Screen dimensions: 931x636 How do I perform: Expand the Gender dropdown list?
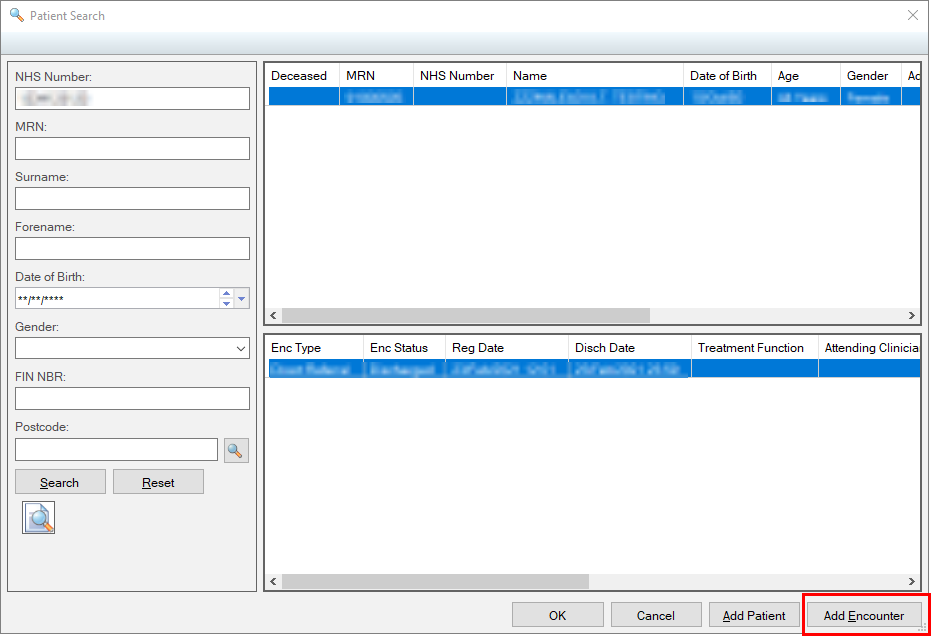[240, 348]
